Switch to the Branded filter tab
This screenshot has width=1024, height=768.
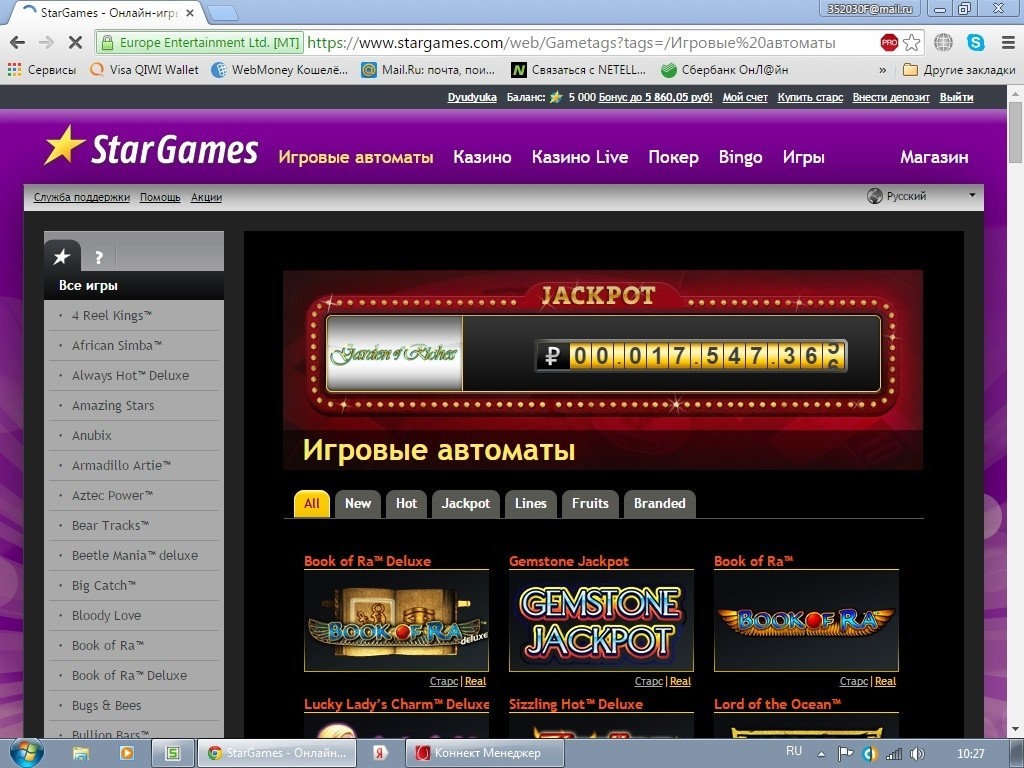(660, 504)
